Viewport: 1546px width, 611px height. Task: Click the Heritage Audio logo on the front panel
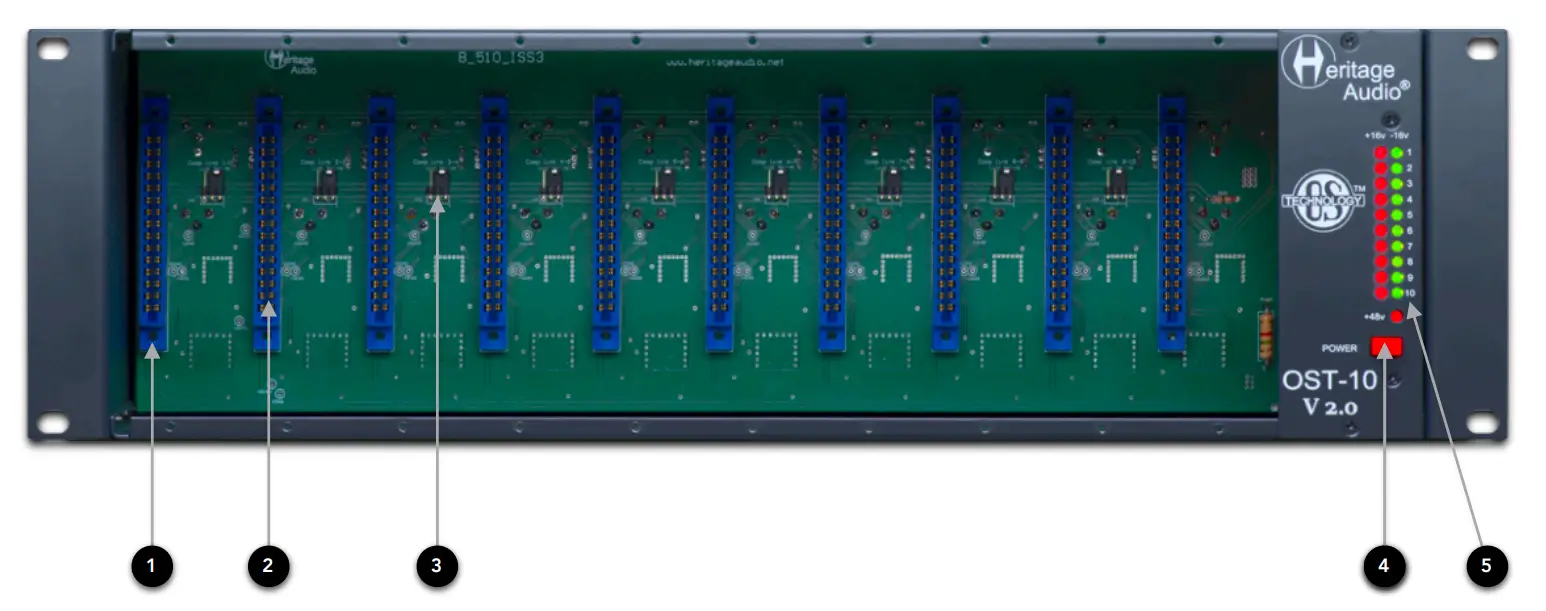tap(1346, 70)
